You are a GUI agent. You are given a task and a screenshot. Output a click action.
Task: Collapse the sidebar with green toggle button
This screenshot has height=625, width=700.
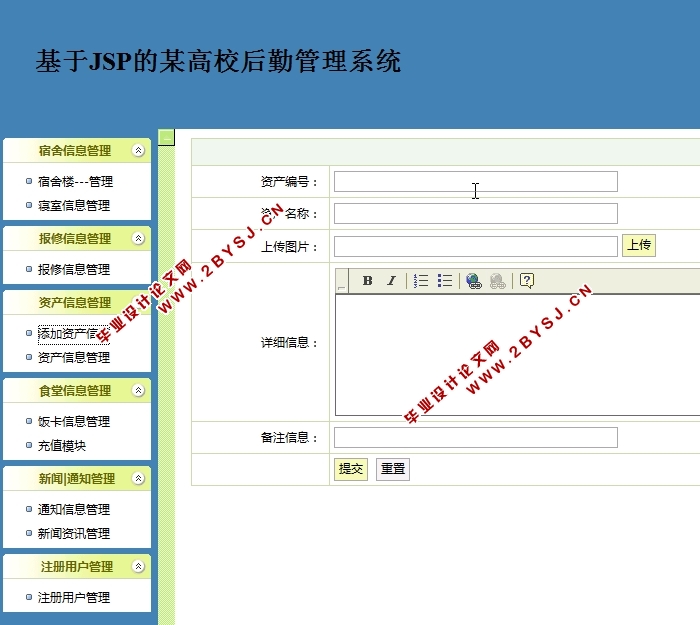[x=167, y=138]
